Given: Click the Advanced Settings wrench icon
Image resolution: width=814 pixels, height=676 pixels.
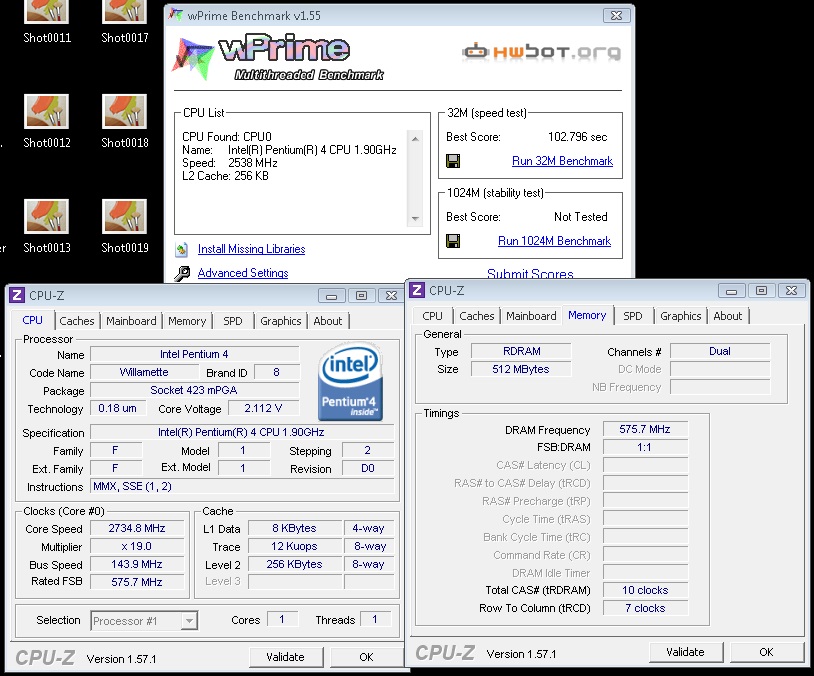Looking at the screenshot, I should click(x=182, y=273).
